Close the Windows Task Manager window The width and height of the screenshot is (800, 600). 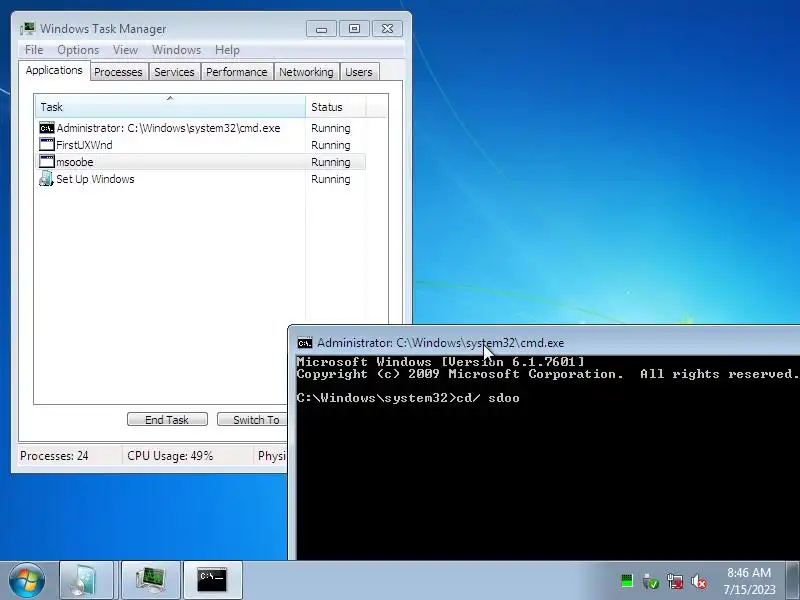pos(387,29)
